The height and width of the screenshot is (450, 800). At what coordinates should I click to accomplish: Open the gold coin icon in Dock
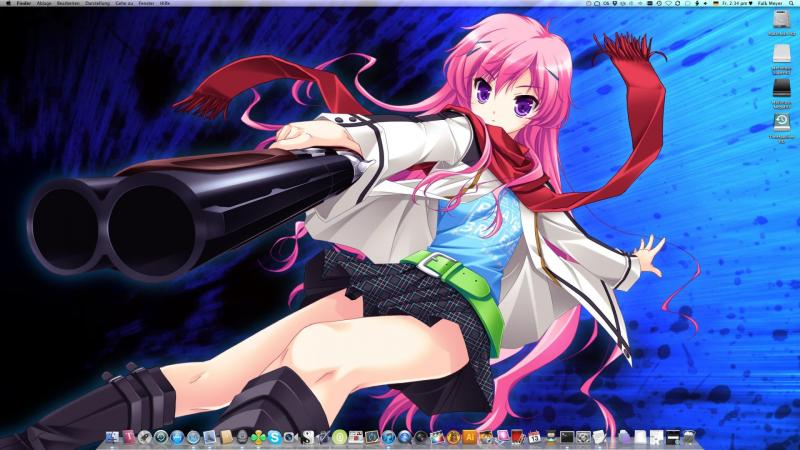(x=454, y=437)
